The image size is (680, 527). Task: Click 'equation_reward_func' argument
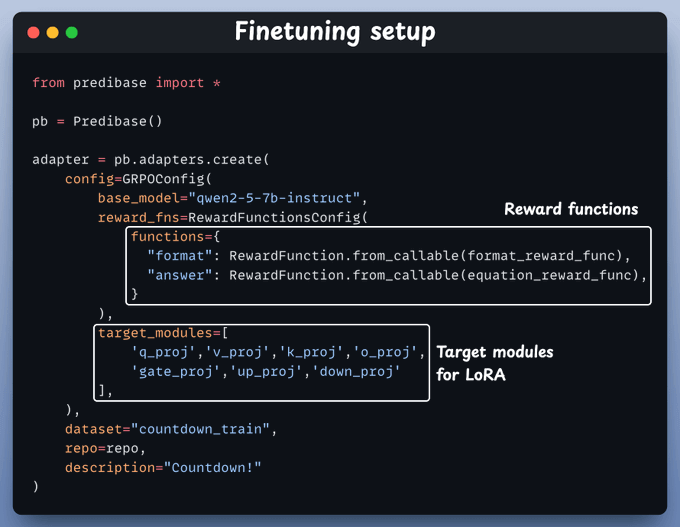coord(549,275)
